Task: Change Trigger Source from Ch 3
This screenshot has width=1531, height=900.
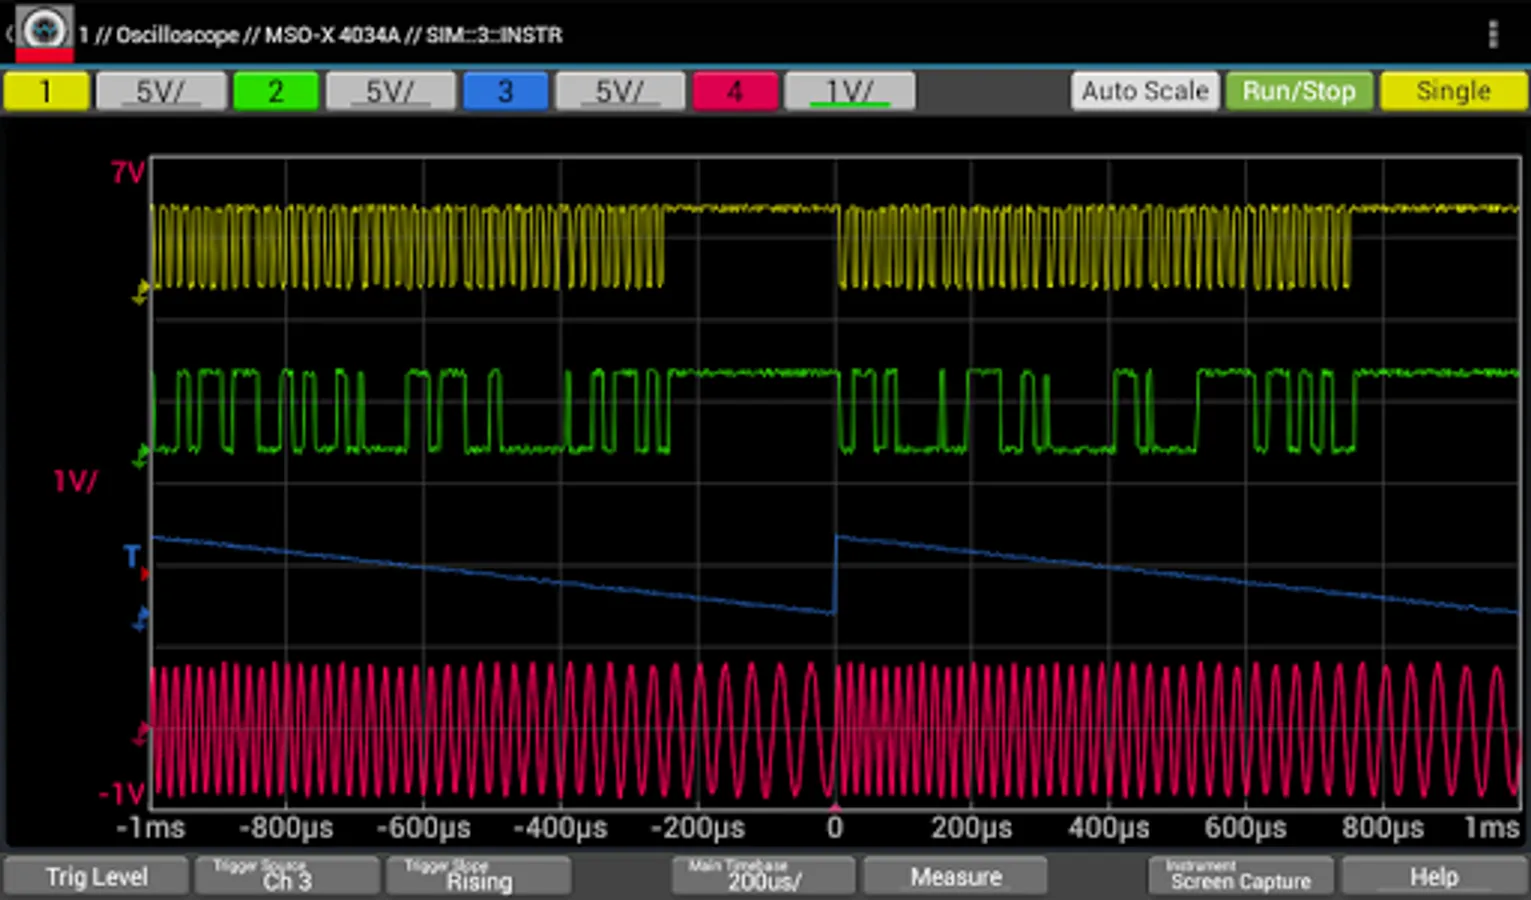Action: point(287,877)
